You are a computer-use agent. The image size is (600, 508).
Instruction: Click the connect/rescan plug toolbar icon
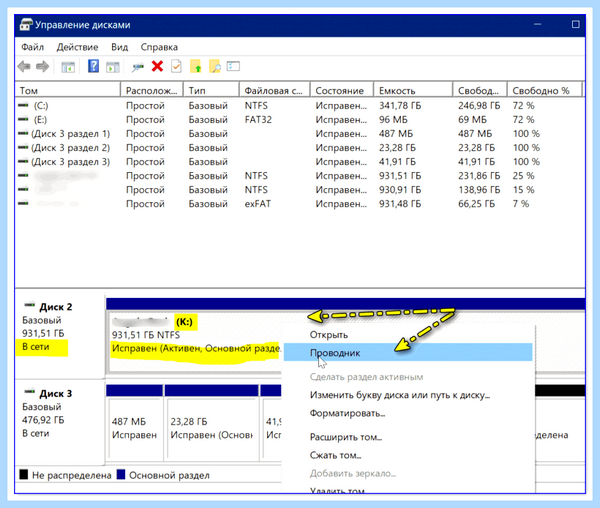click(x=138, y=67)
